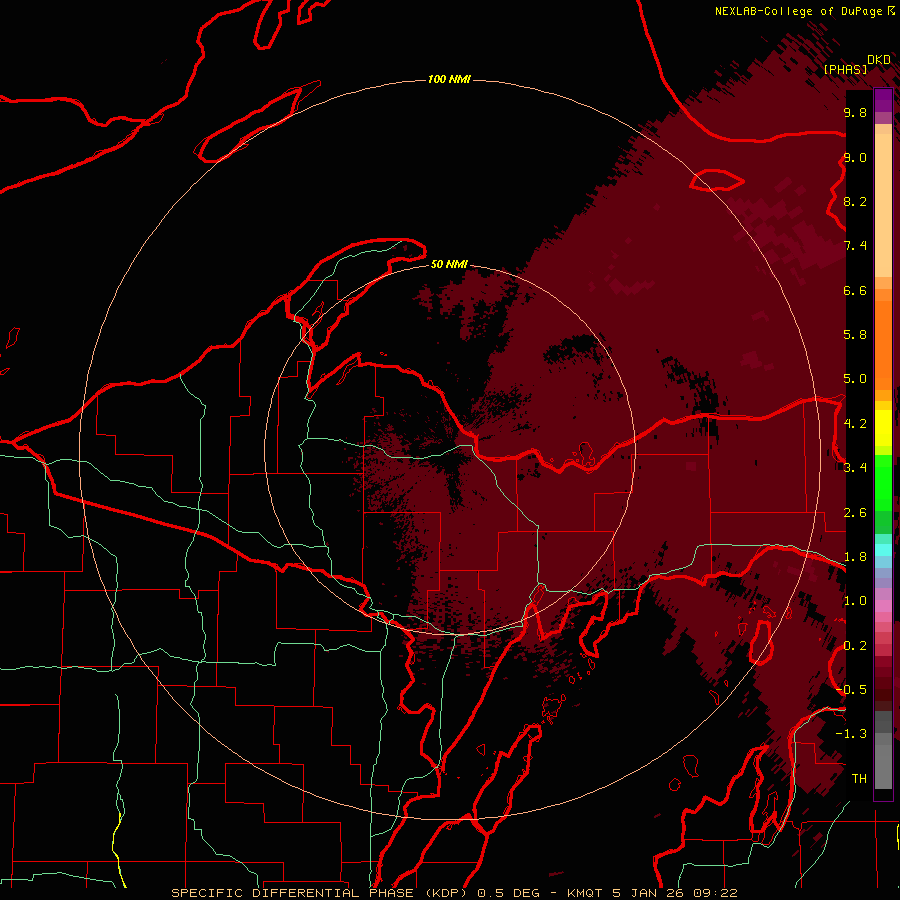The height and width of the screenshot is (900, 900).
Task: Click the 5.8 scale value
Action: pyautogui.click(x=855, y=335)
